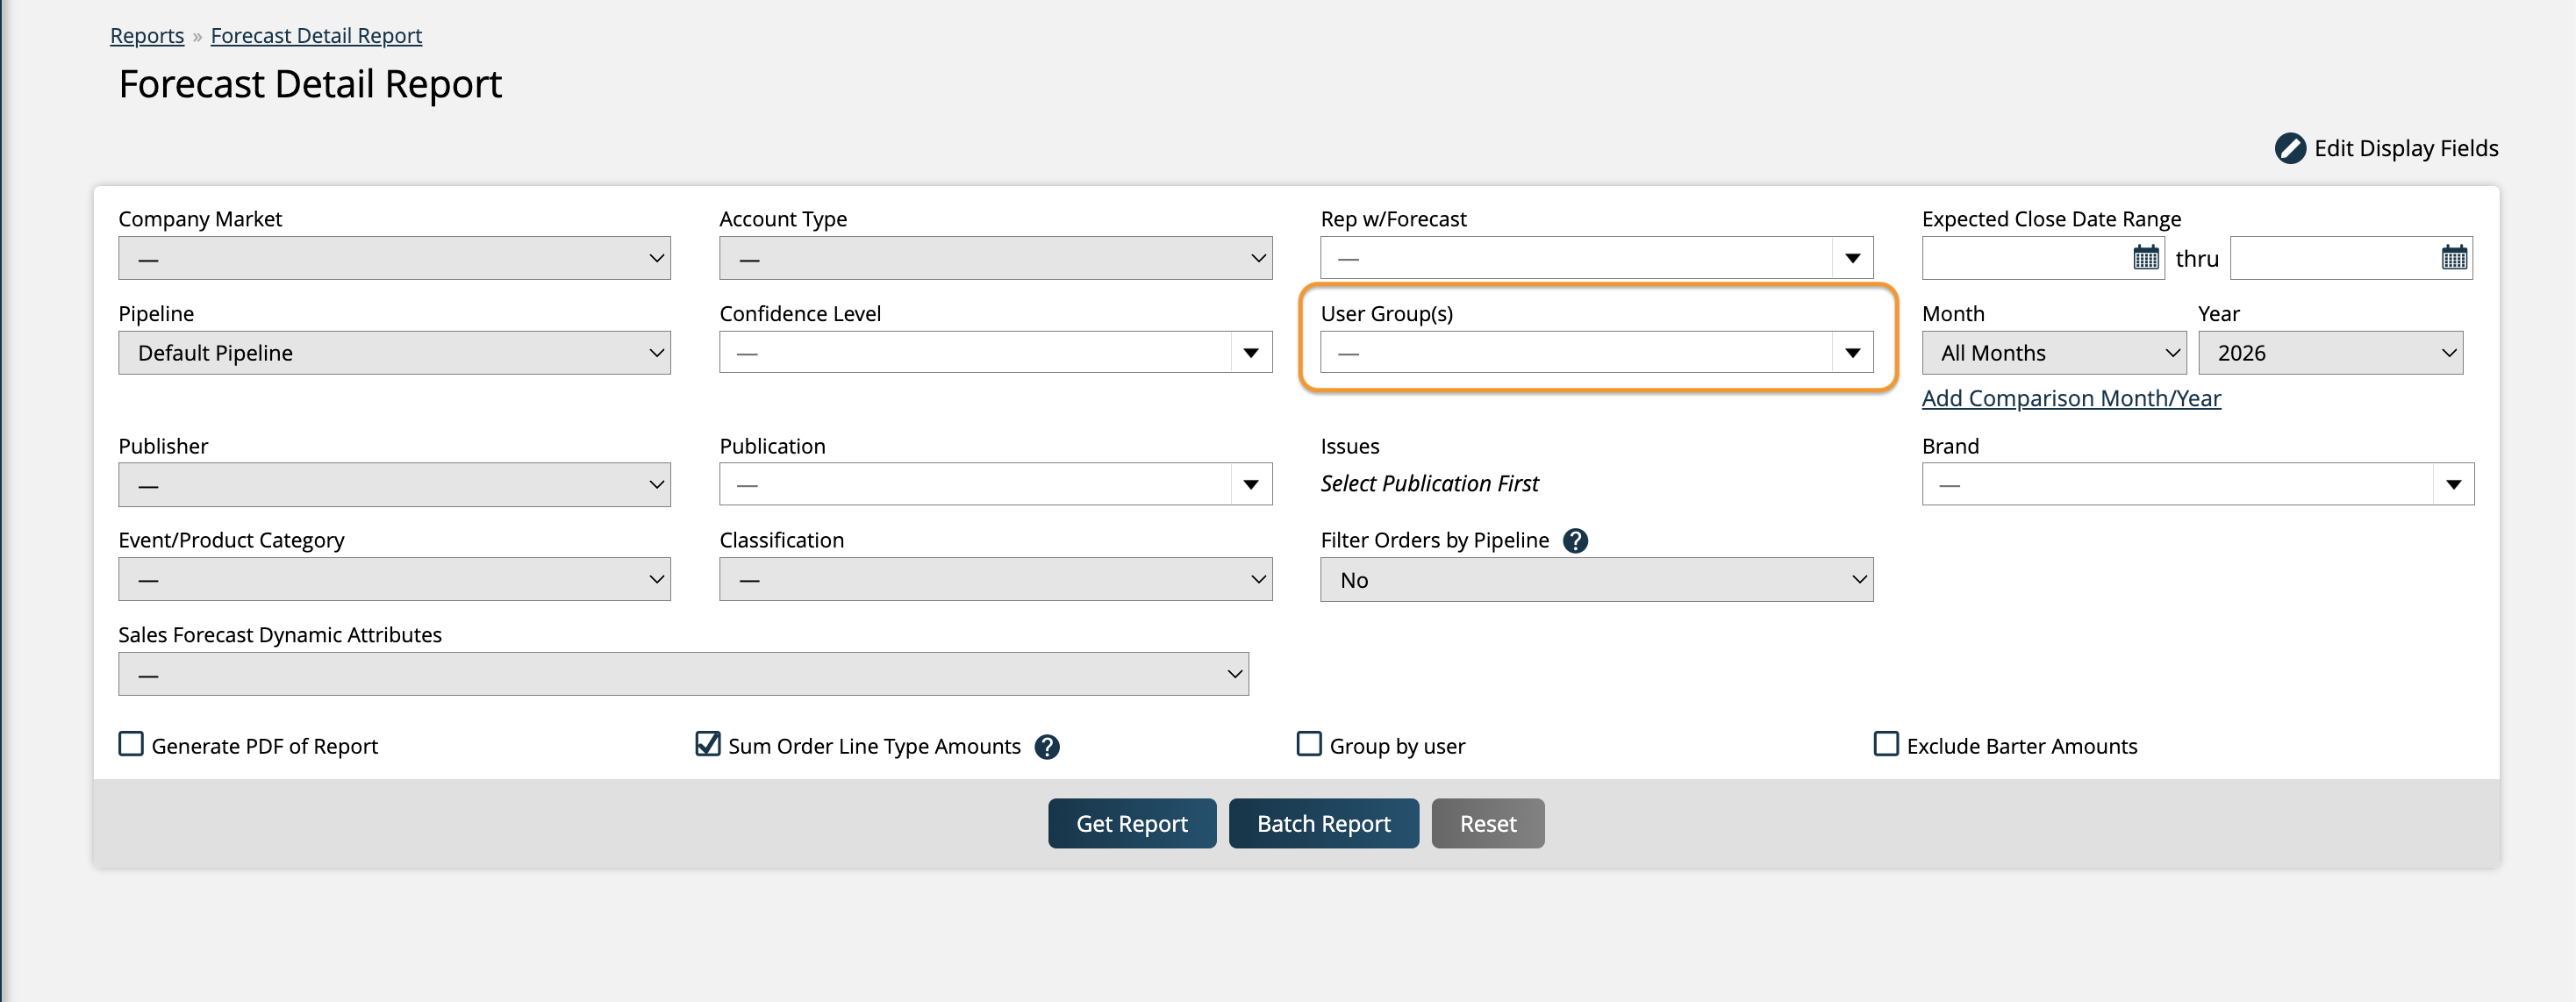Click Forecast Detail Report breadcrumb link
Viewport: 2576px width, 1002px height.
316,36
